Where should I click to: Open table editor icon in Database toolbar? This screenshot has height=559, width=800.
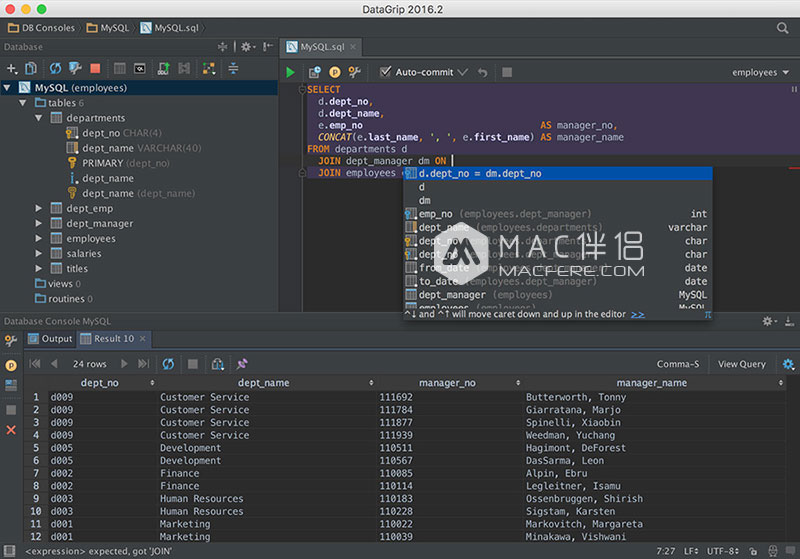click(x=120, y=68)
